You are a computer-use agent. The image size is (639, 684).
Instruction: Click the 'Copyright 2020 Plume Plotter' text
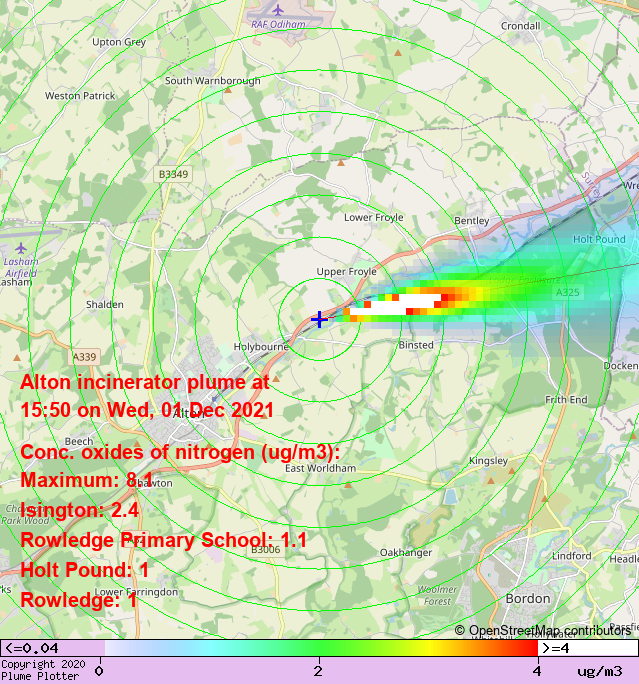[x=43, y=670]
